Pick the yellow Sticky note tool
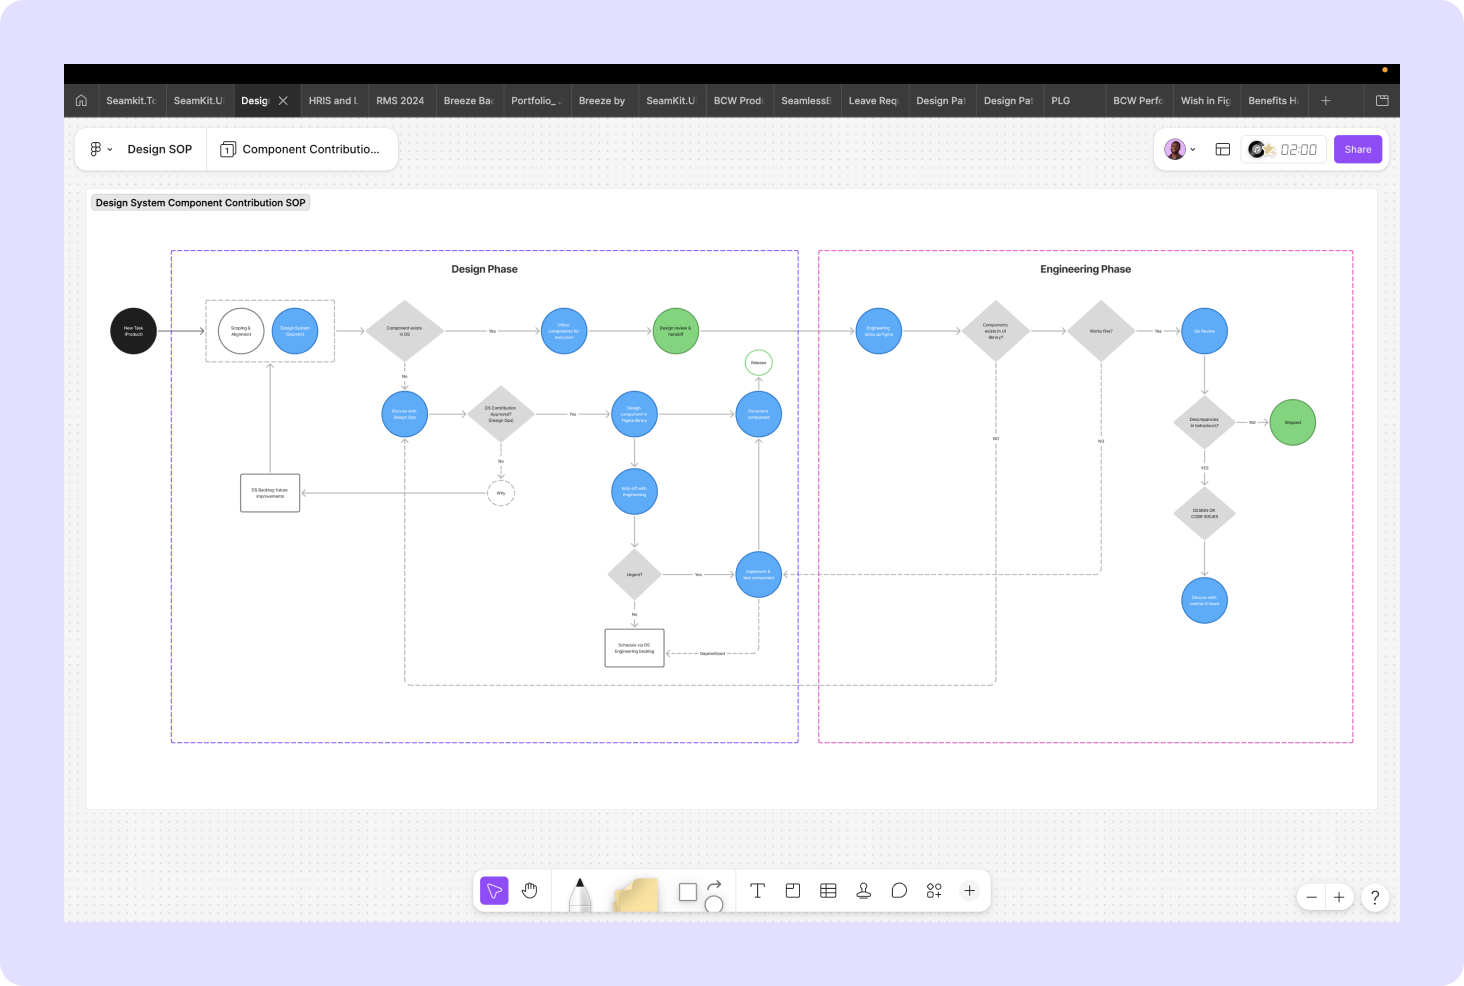The width and height of the screenshot is (1464, 986). [637, 895]
